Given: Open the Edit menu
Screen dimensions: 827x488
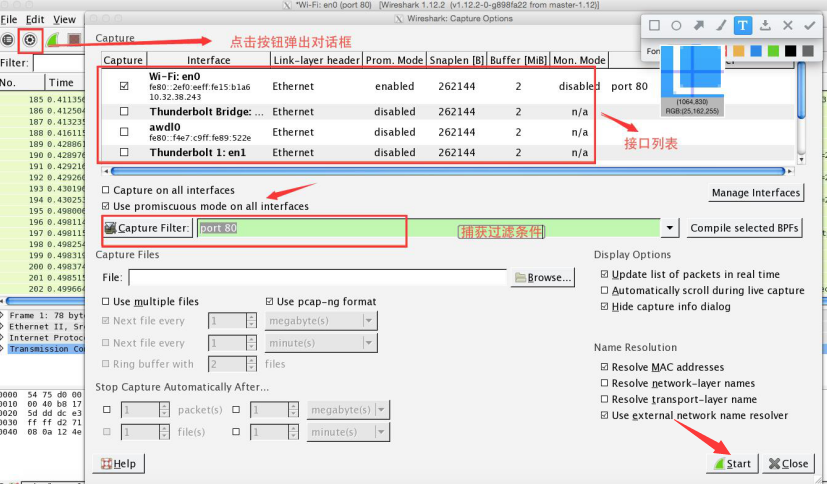Looking at the screenshot, I should click(x=35, y=20).
